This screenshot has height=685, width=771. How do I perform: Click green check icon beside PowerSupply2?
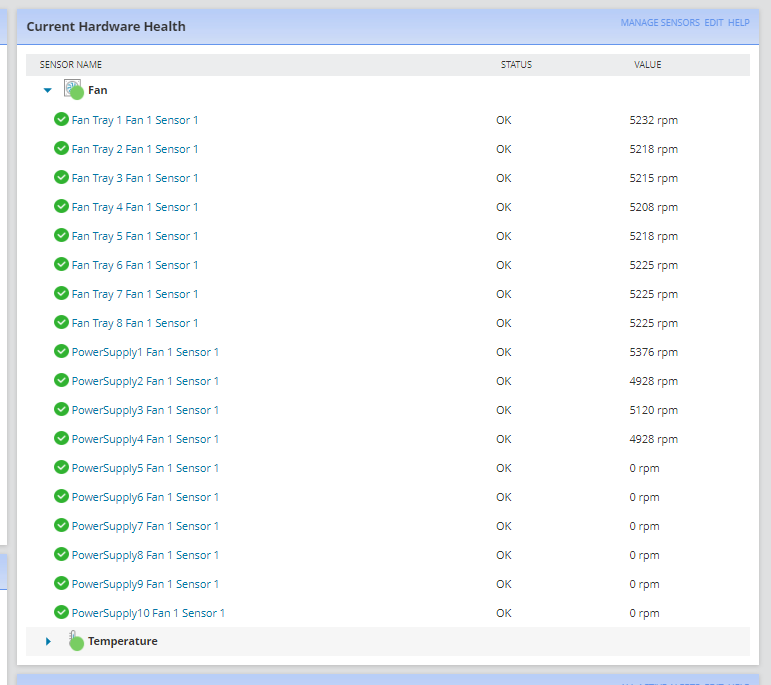click(61, 380)
